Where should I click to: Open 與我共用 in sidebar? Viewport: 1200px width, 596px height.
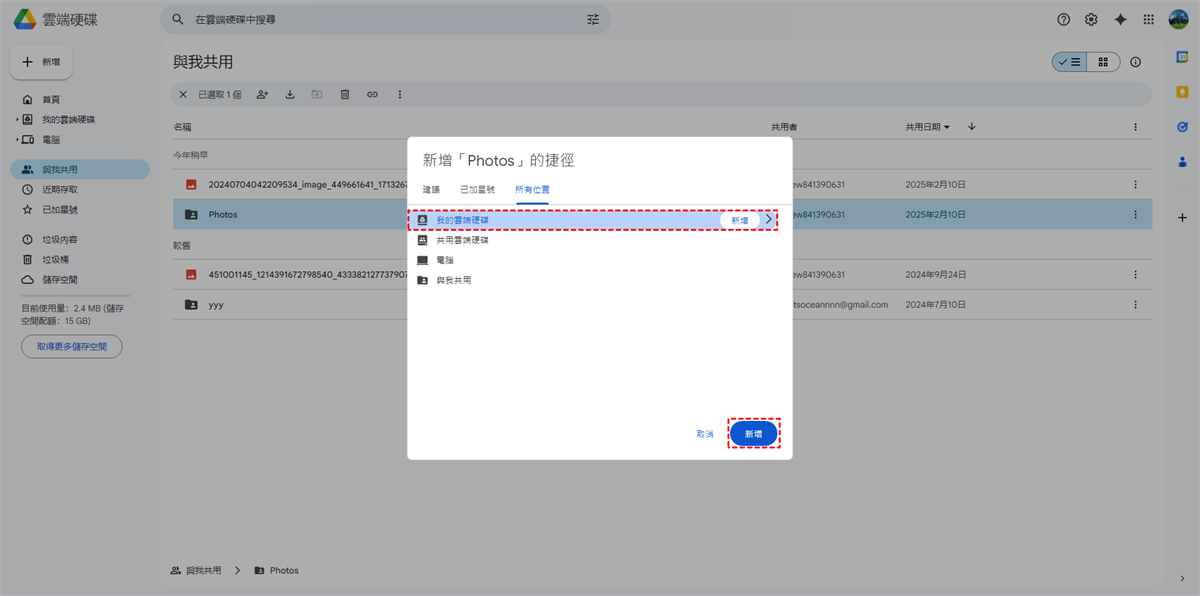point(80,169)
